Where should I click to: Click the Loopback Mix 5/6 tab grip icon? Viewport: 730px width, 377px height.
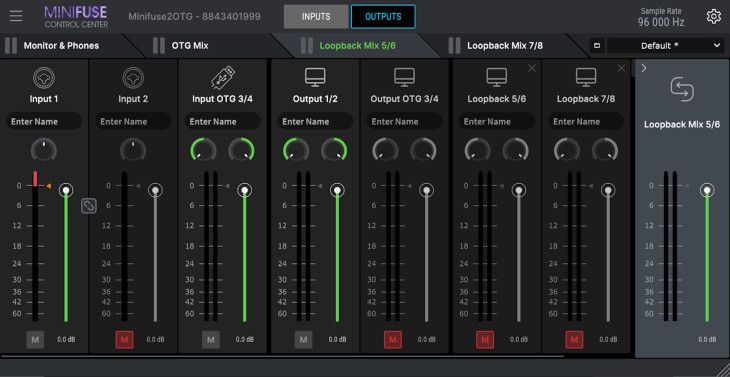307,46
